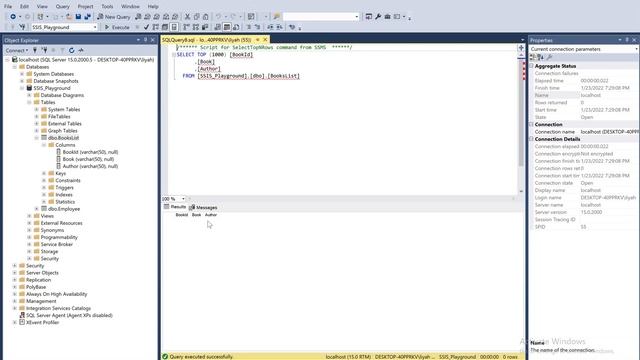This screenshot has height=360, width=640.
Task: Click the toolbox icon in top toolbar
Action: [387, 17]
